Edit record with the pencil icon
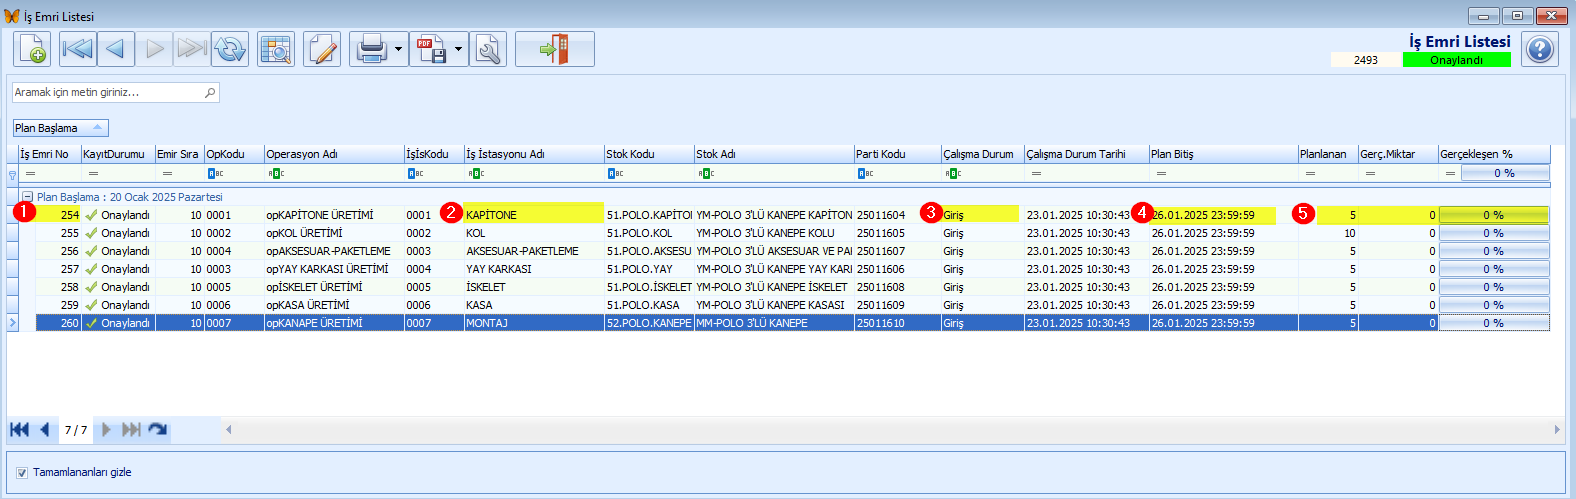This screenshot has width=1576, height=499. (322, 49)
